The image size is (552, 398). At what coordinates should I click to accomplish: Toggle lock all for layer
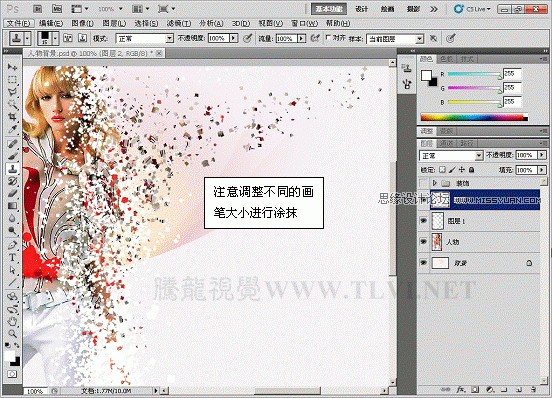point(471,170)
